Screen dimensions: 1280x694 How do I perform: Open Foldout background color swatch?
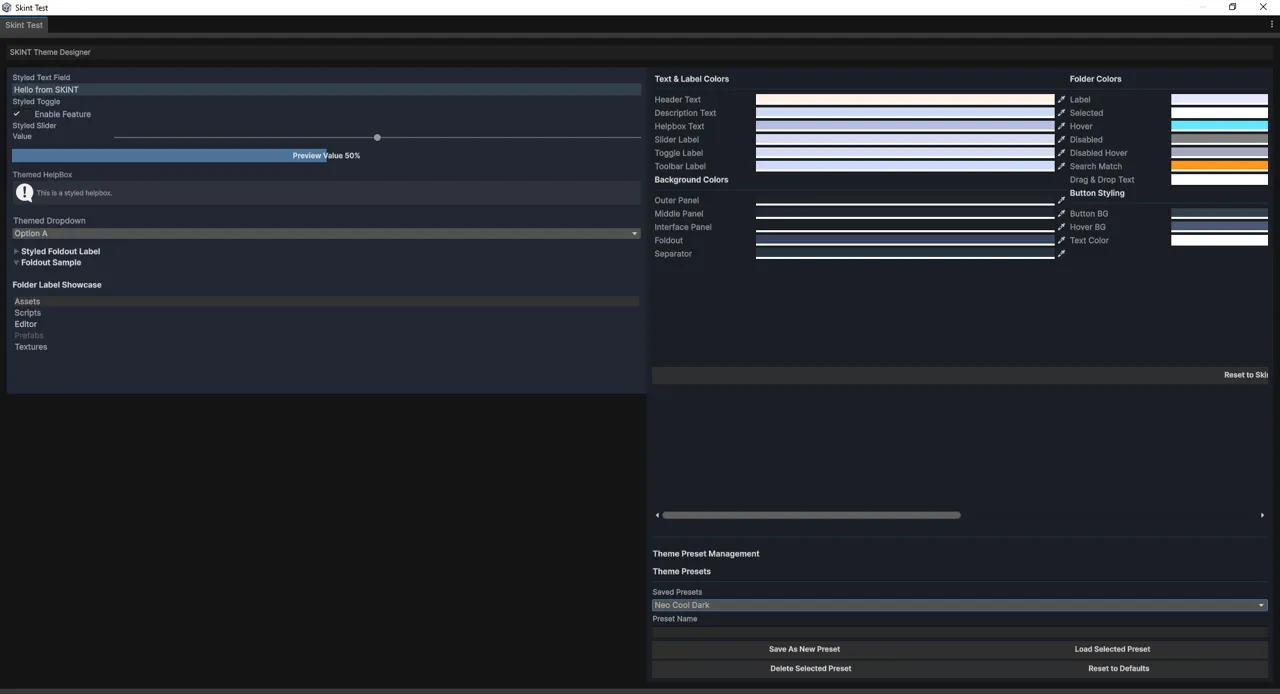tap(905, 240)
